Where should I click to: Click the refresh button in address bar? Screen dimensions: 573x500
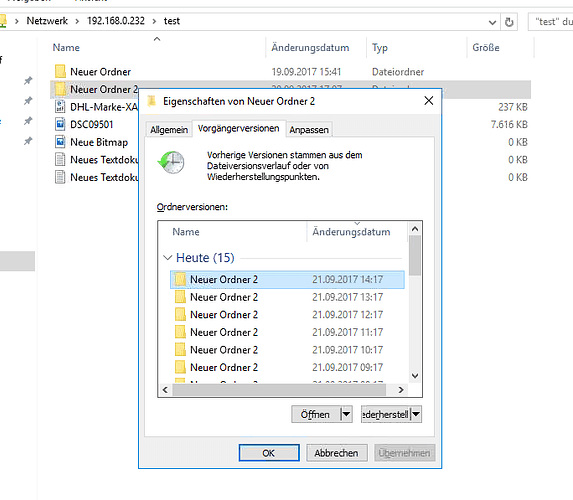[x=509, y=22]
